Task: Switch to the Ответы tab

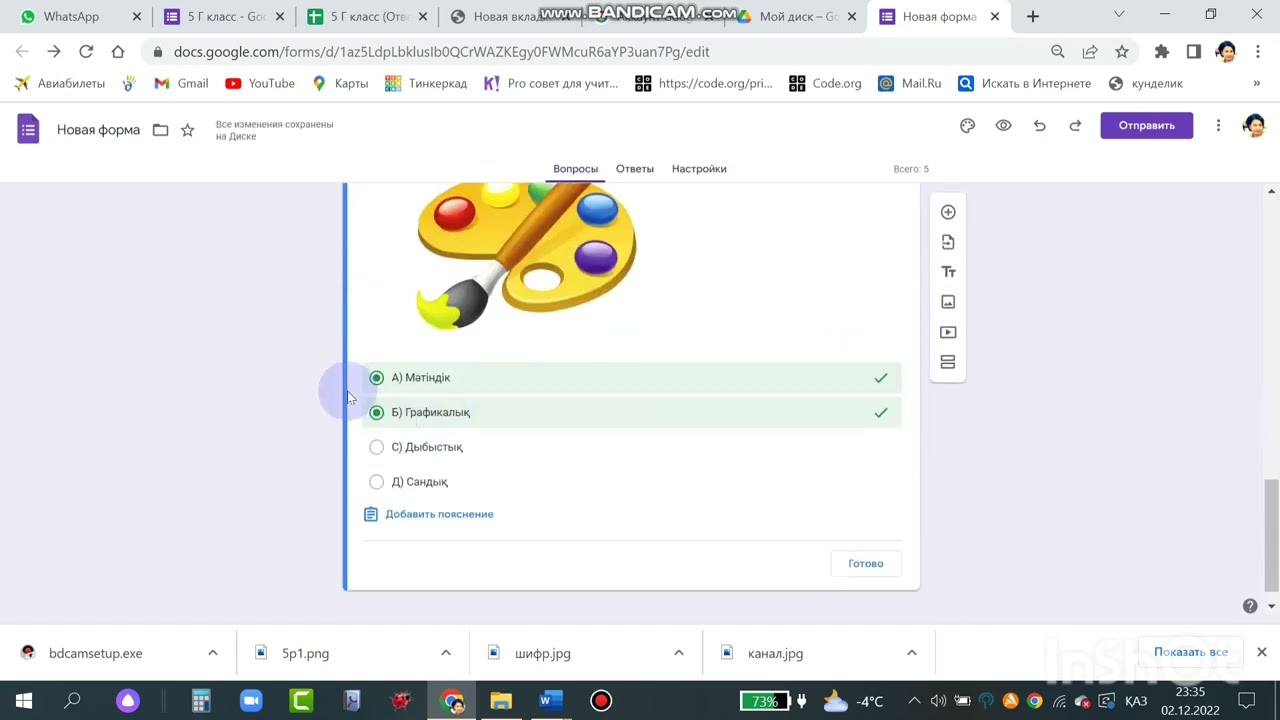Action: 635,169
